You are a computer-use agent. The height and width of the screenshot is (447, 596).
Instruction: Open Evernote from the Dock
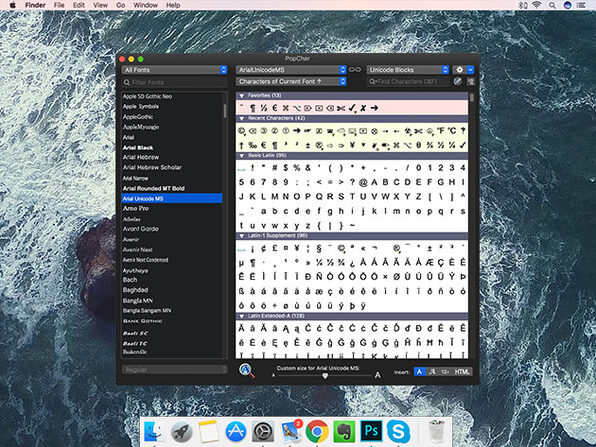(x=344, y=431)
